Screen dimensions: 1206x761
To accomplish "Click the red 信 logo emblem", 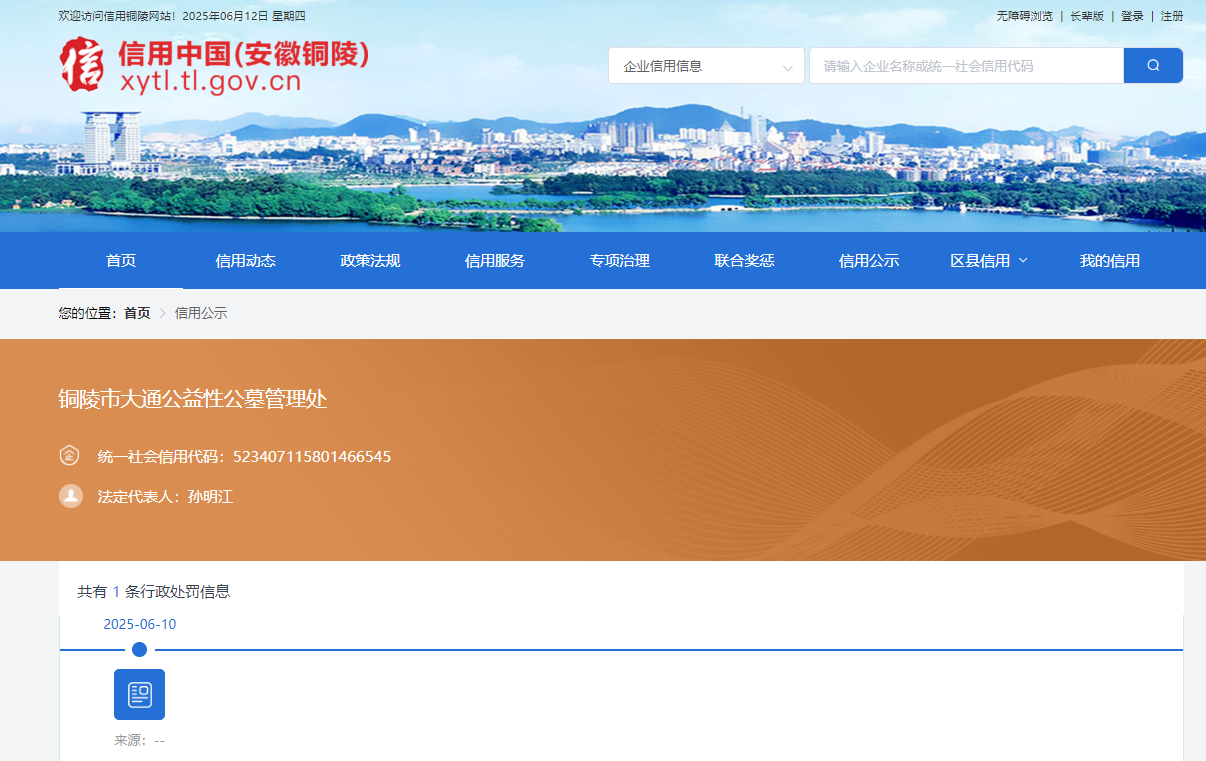I will click(82, 65).
